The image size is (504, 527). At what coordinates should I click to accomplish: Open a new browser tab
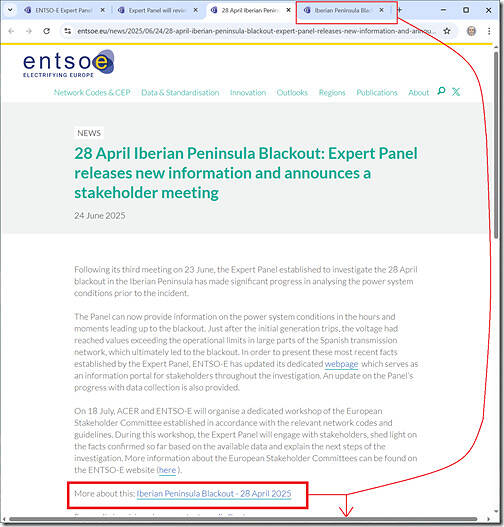point(400,10)
